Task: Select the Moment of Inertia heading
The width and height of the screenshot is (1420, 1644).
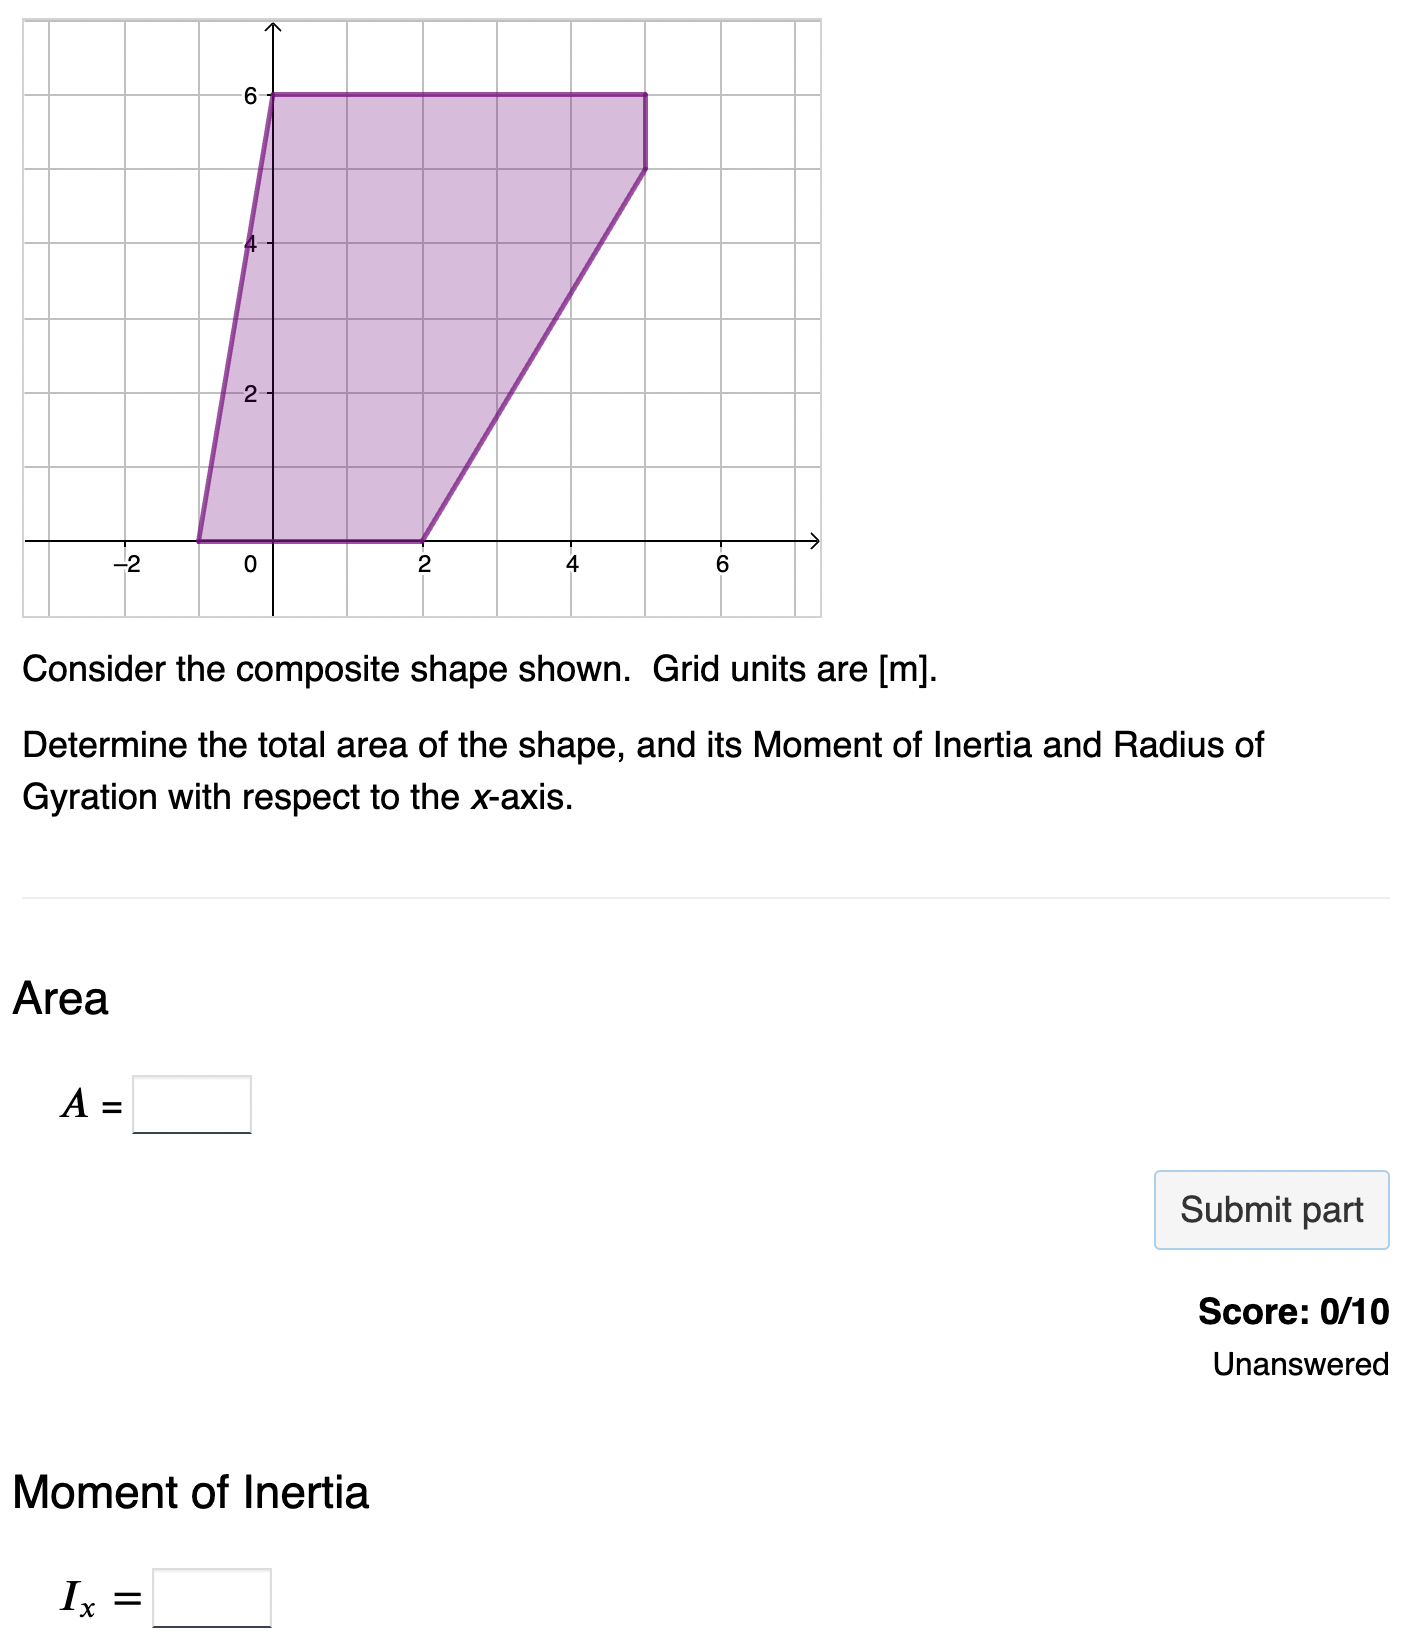Action: (191, 1492)
